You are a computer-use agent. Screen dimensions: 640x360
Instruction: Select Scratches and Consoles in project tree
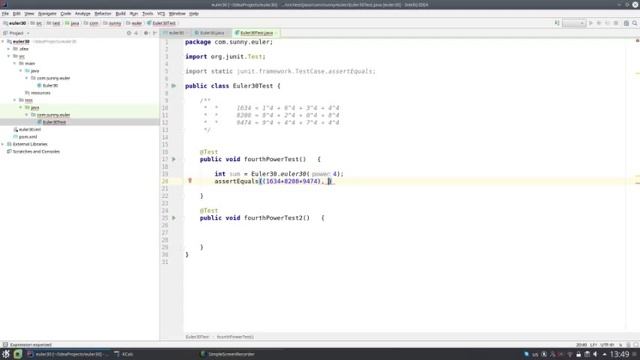[x=33, y=151]
